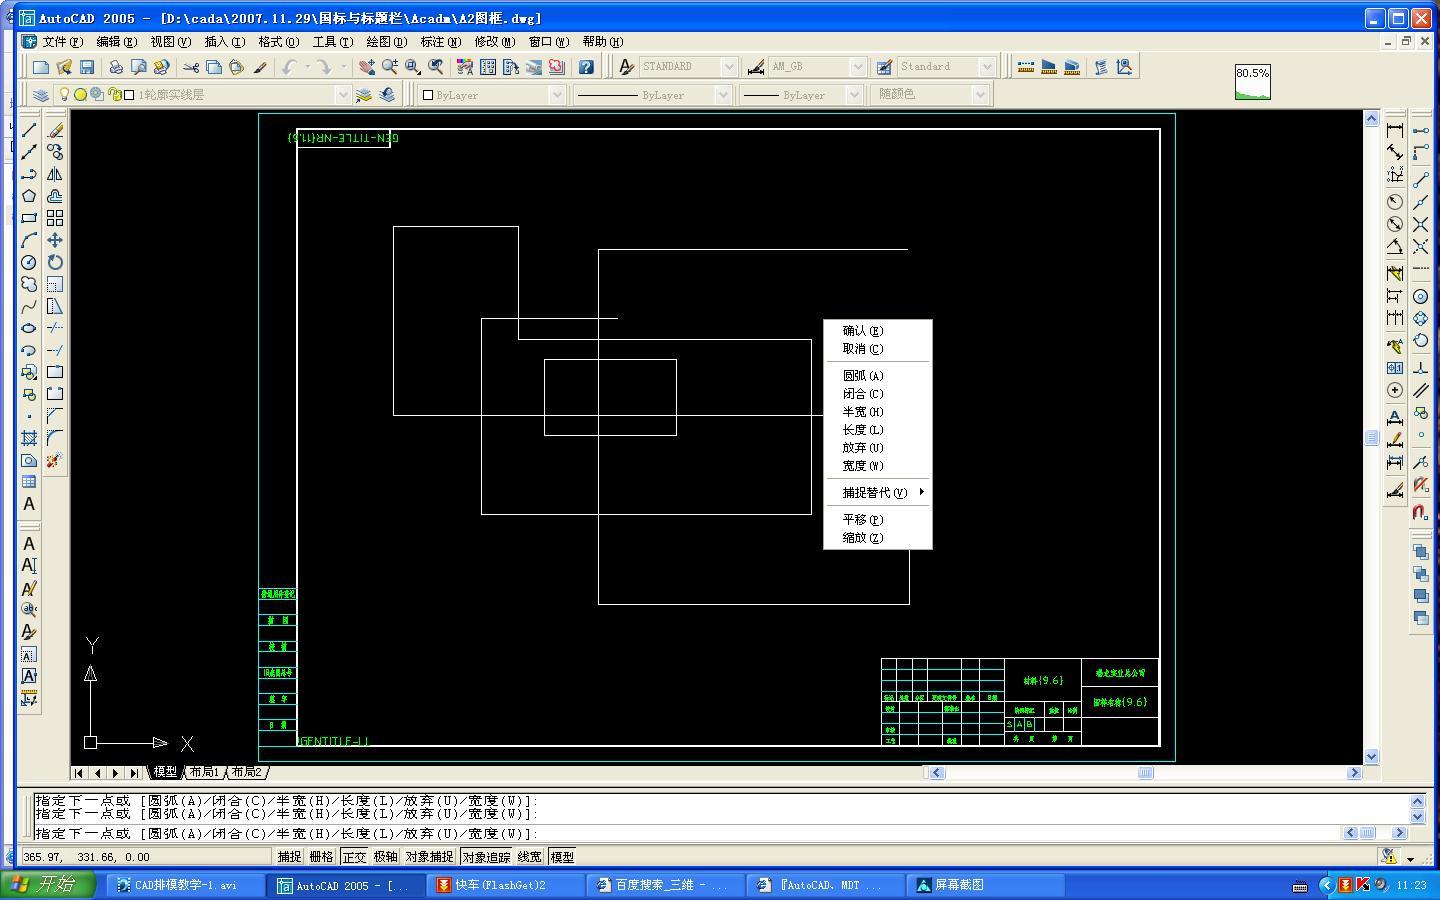
Task: Select the Copy Object tool
Action: pyautogui.click(x=55, y=152)
